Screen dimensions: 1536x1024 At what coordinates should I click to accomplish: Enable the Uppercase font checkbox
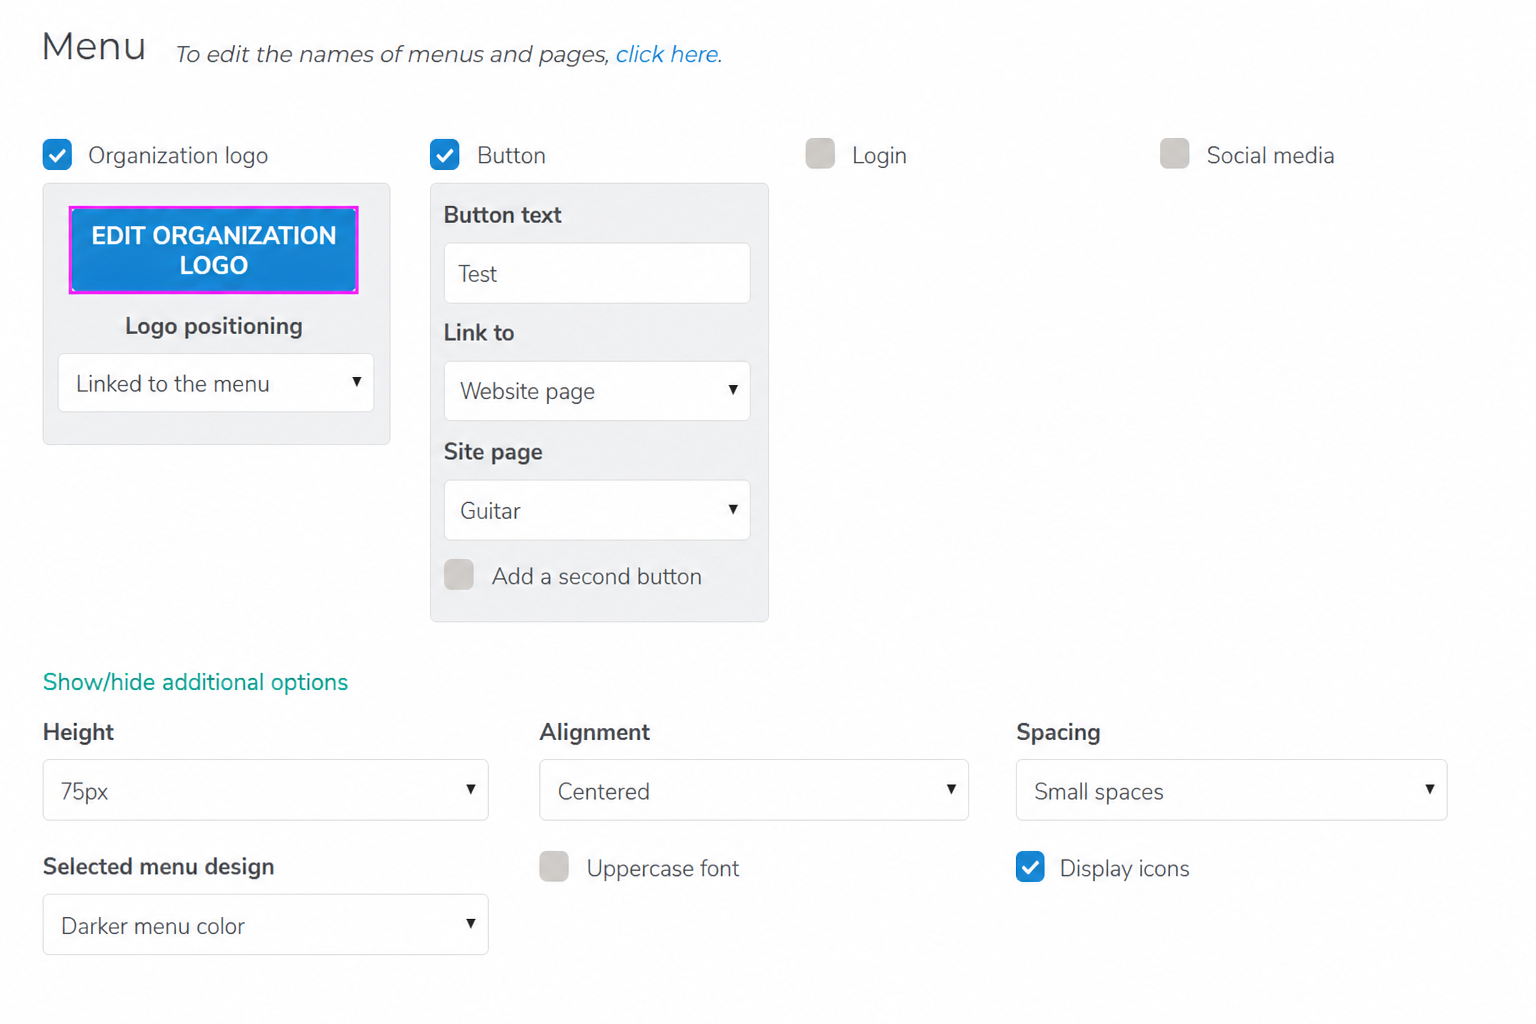click(554, 867)
